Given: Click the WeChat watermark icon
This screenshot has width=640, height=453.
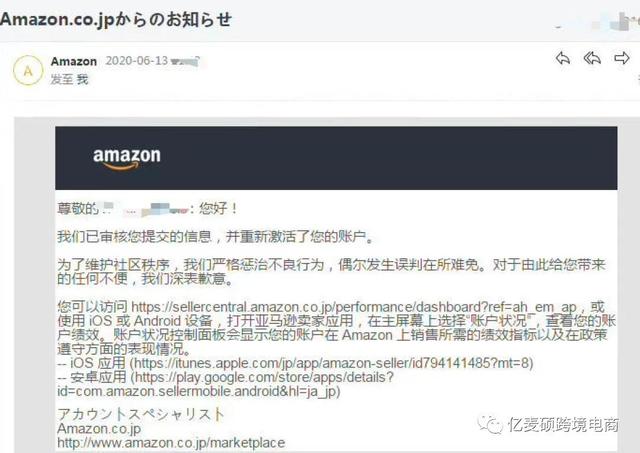Looking at the screenshot, I should click(x=490, y=424).
